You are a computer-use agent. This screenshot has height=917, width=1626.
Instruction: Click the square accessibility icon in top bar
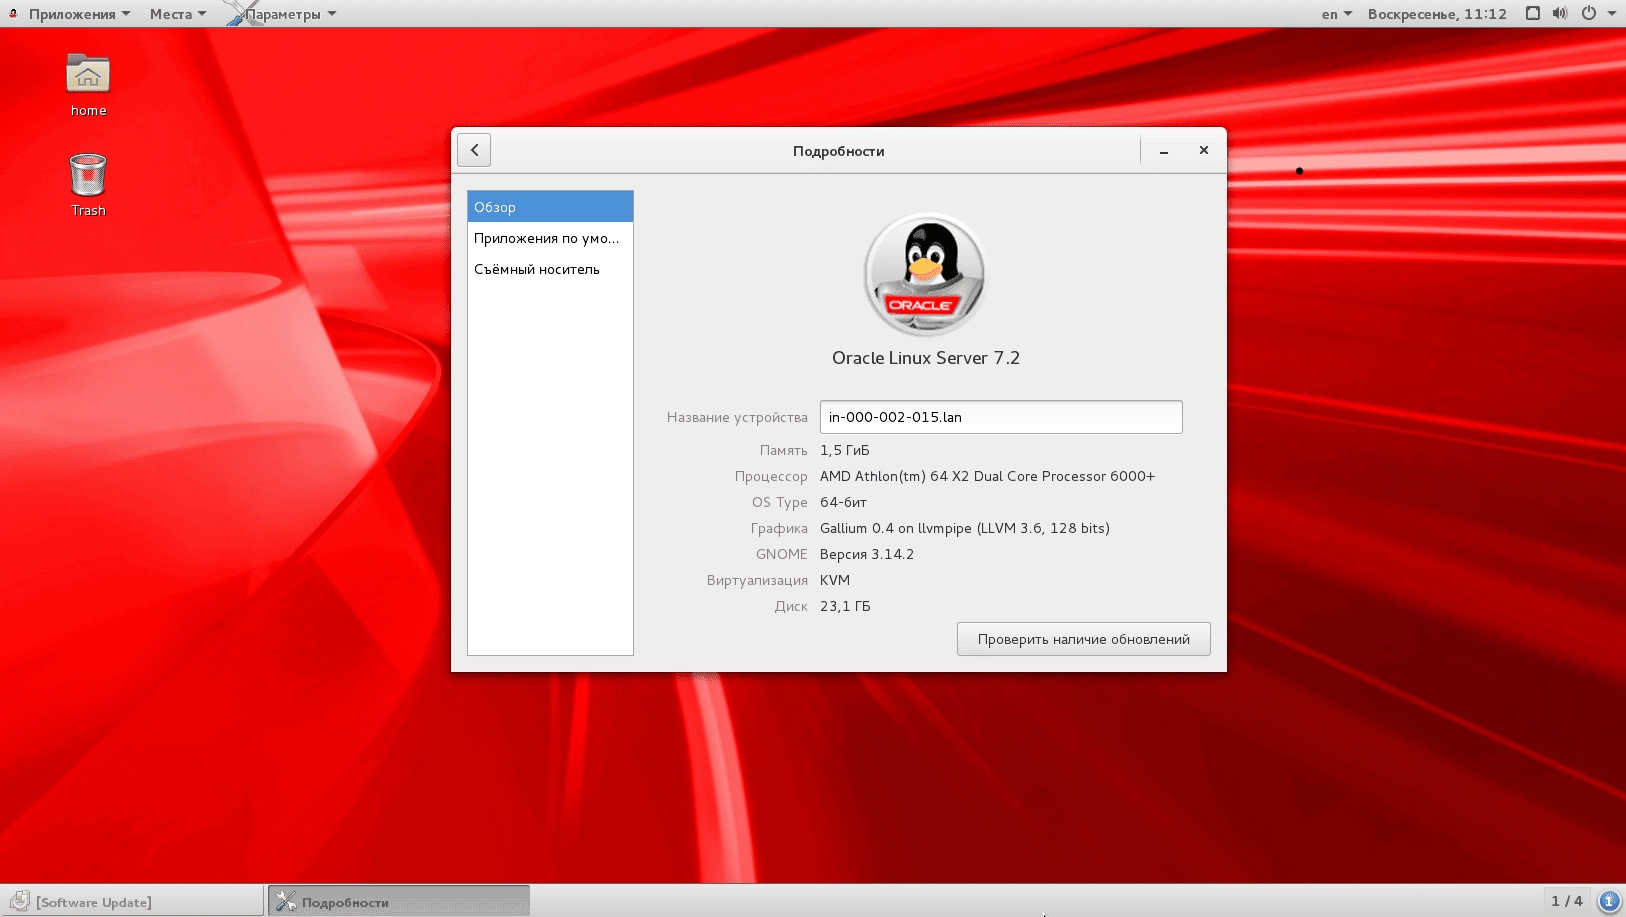click(1532, 14)
